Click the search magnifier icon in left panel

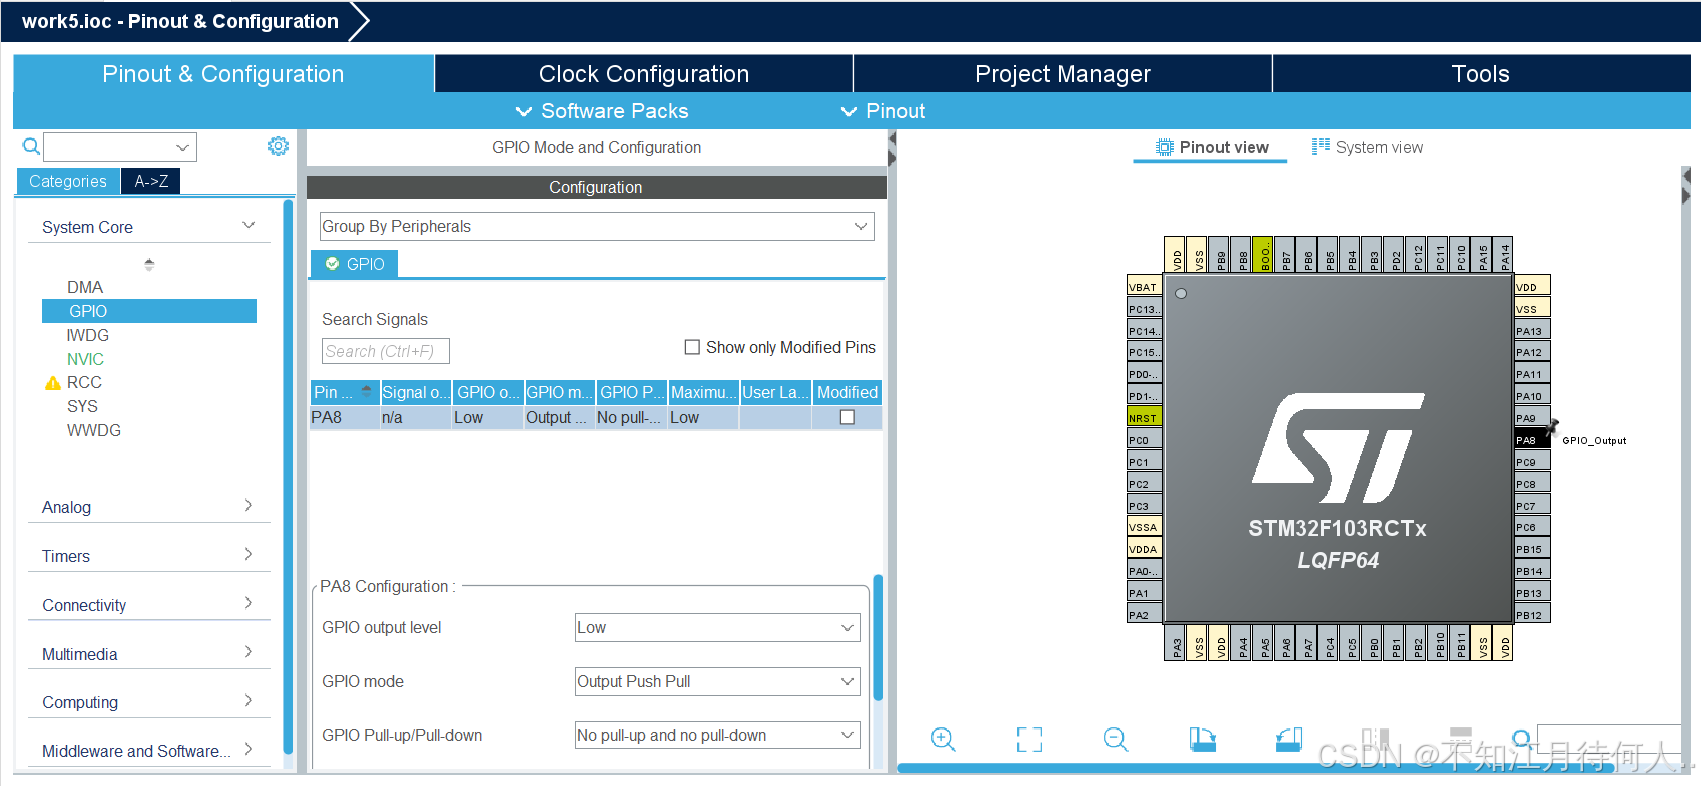tap(31, 147)
